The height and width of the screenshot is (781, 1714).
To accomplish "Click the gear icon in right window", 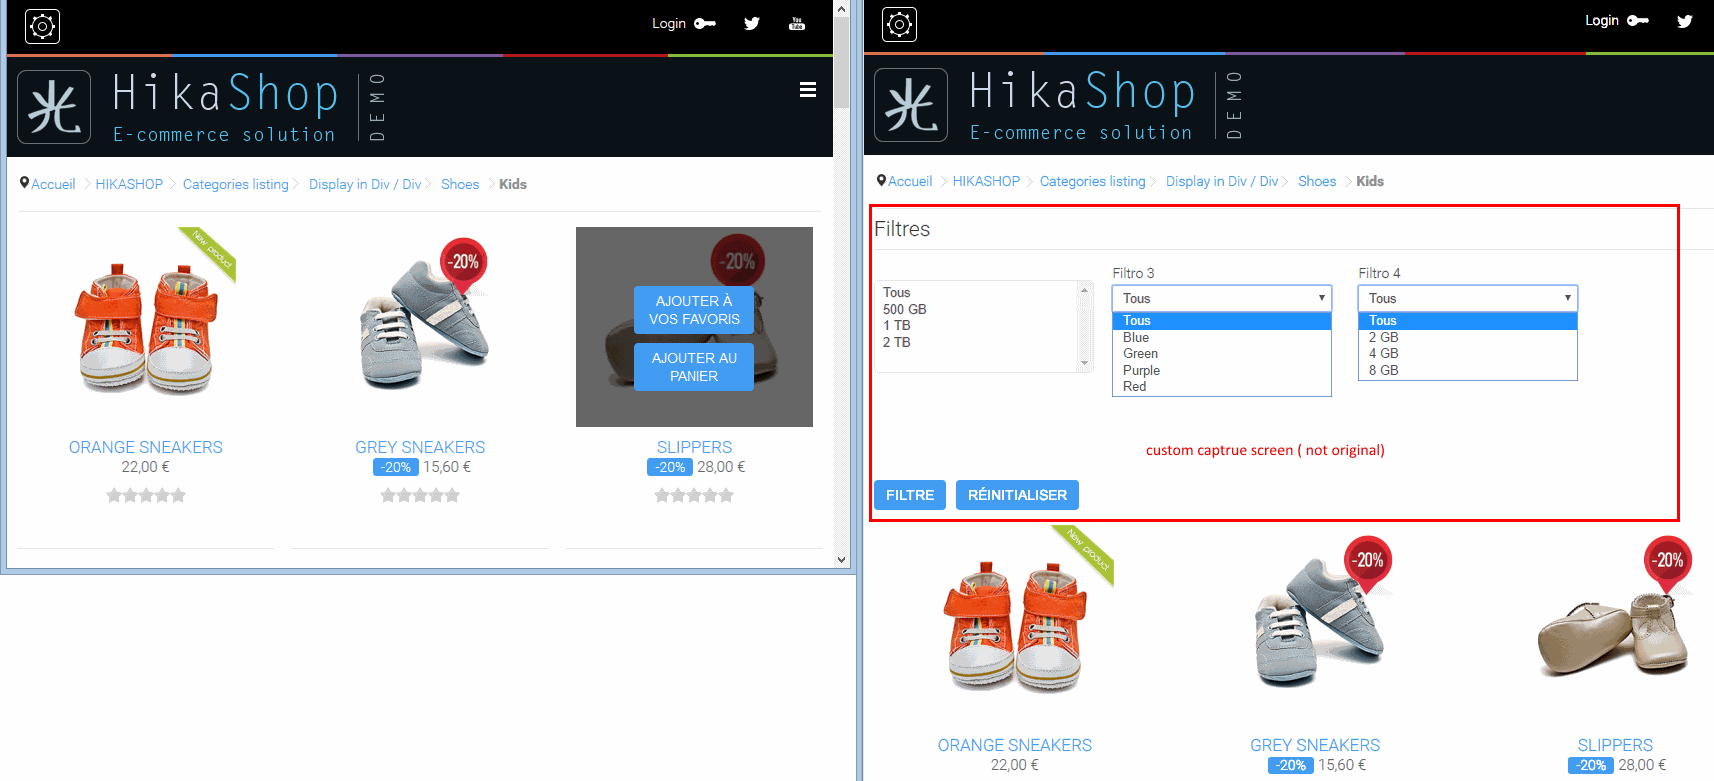I will 899,24.
